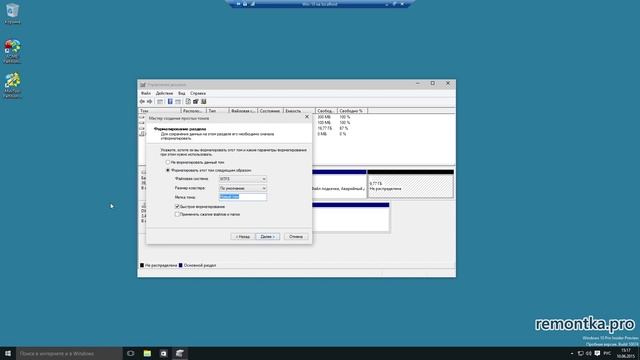This screenshot has height=360, width=640.
Task: Click the last toolbar icon in Disk Management
Action: pos(203,101)
